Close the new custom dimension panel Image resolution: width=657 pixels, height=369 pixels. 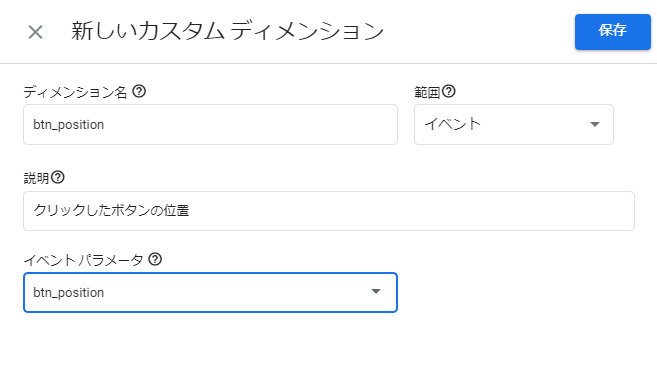[35, 32]
